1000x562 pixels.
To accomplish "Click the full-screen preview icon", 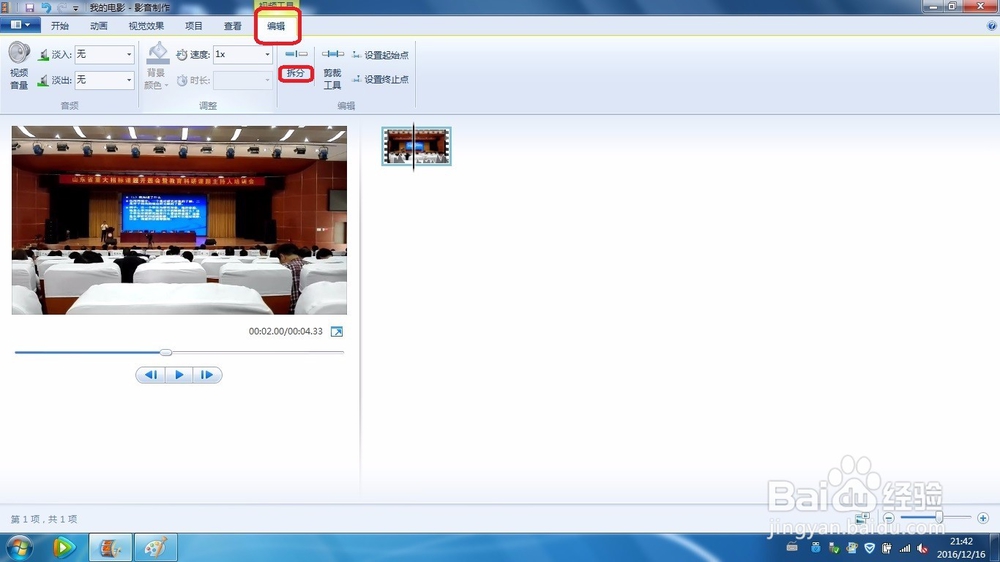I will coord(337,332).
